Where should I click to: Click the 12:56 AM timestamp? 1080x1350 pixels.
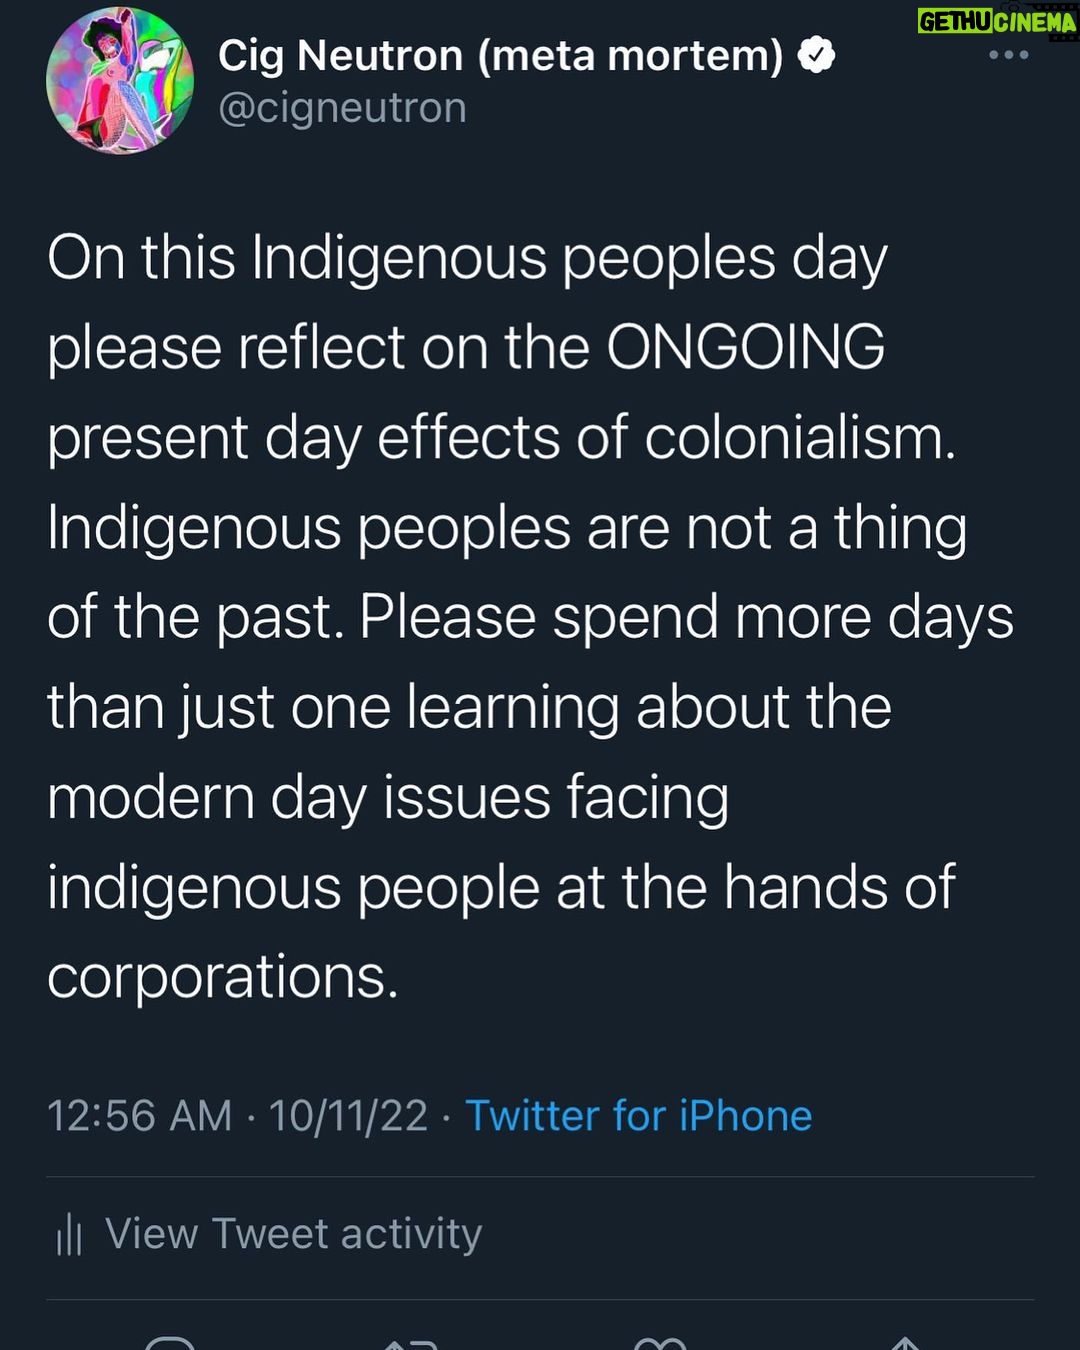139,1115
